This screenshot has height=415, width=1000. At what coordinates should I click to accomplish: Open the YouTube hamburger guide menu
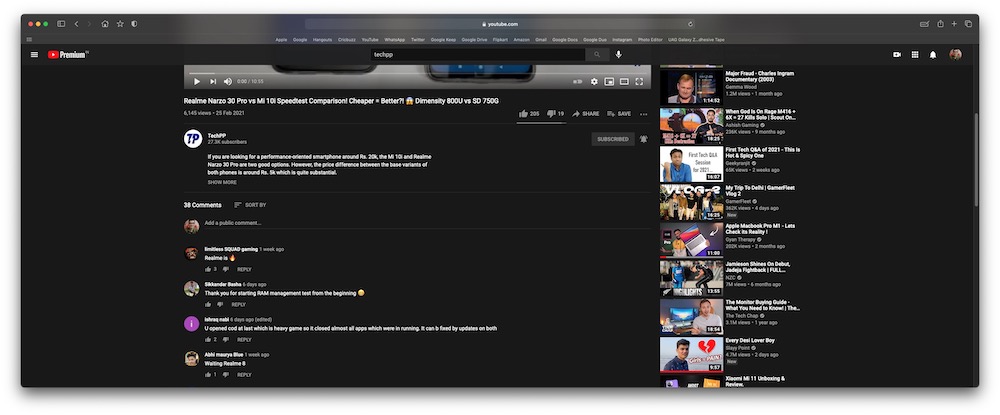(x=34, y=55)
